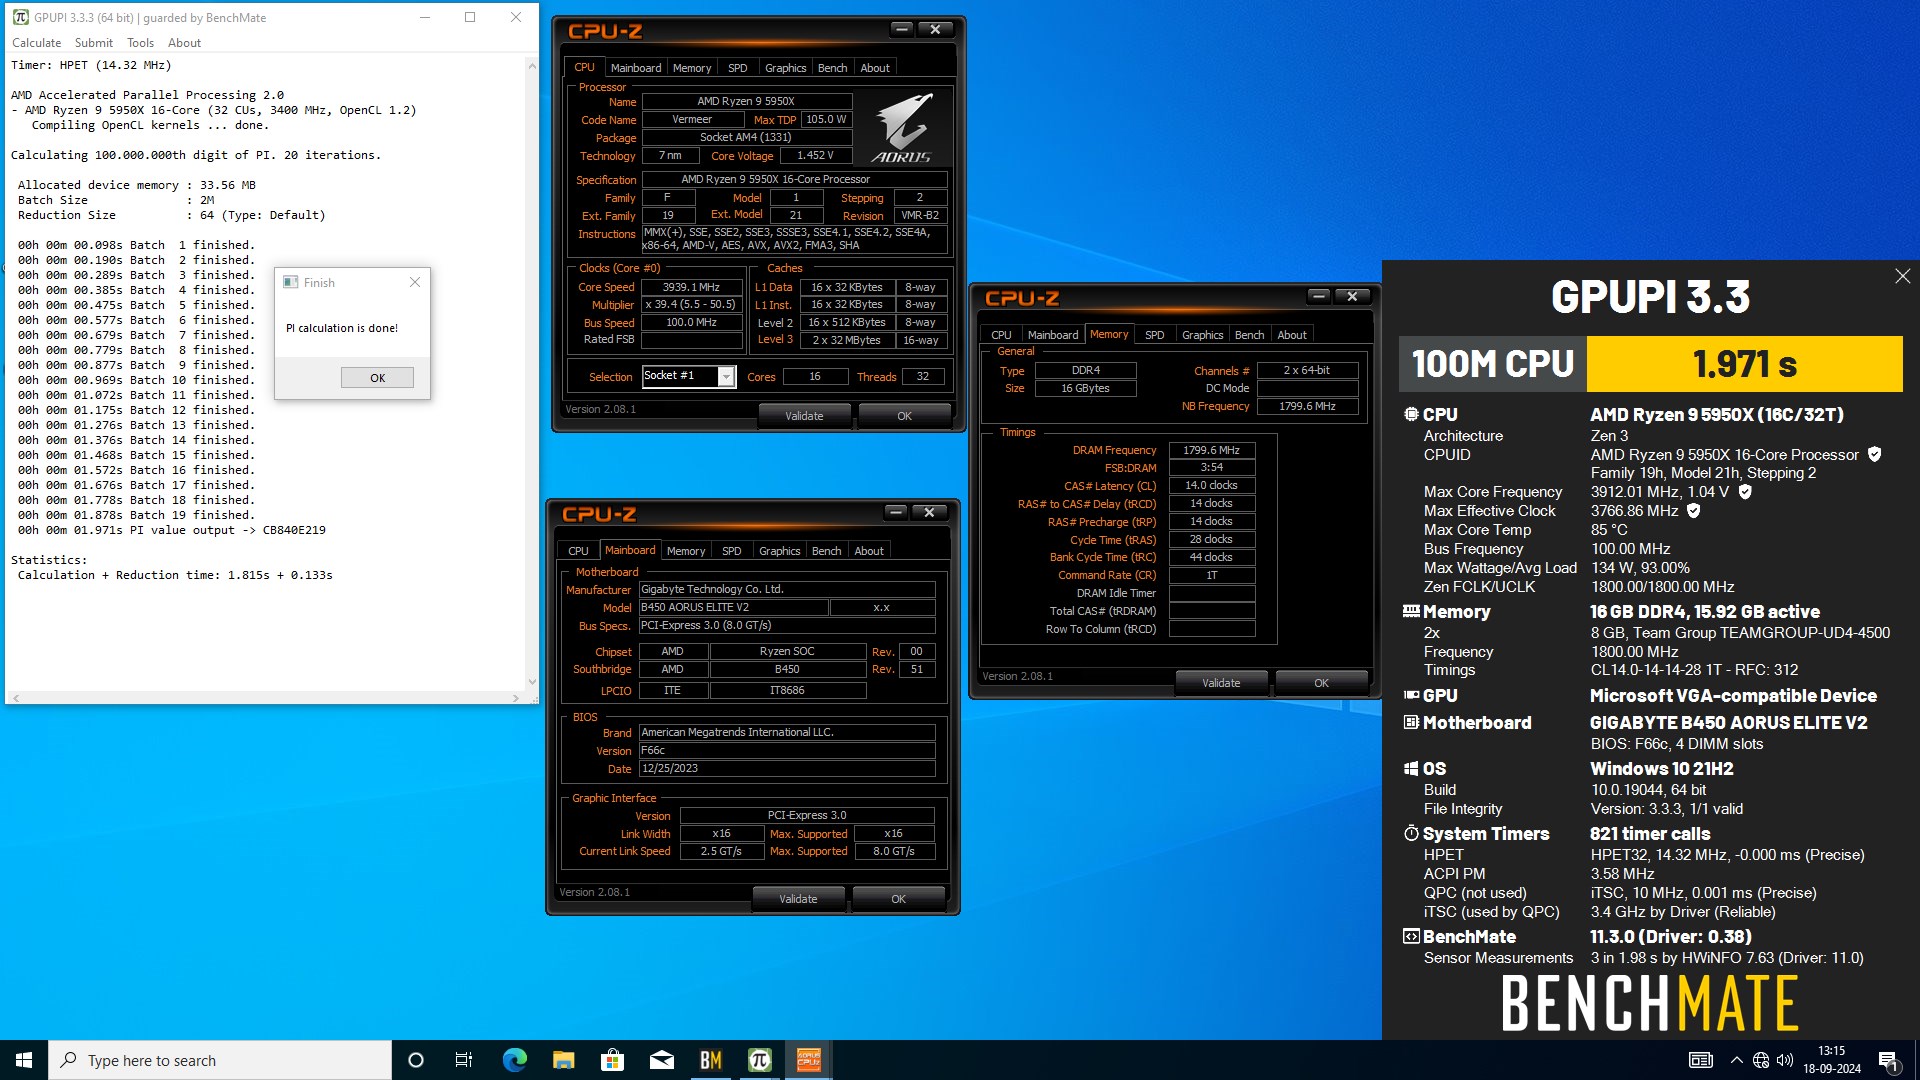Click Validate in CPU-Z Mainboard window
Viewport: 1920px width, 1080px height.
coord(798,899)
